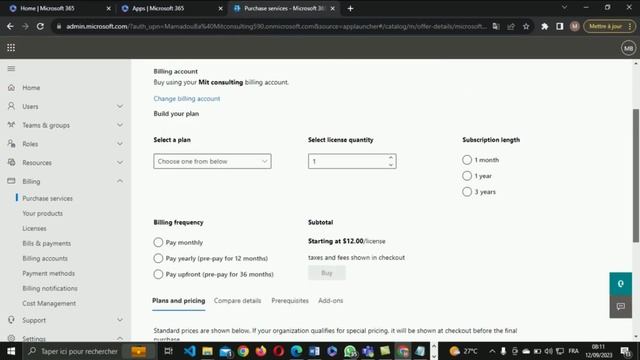The image size is (640, 360).
Task: Open Licenses in Billing menu
Action: 34,229
